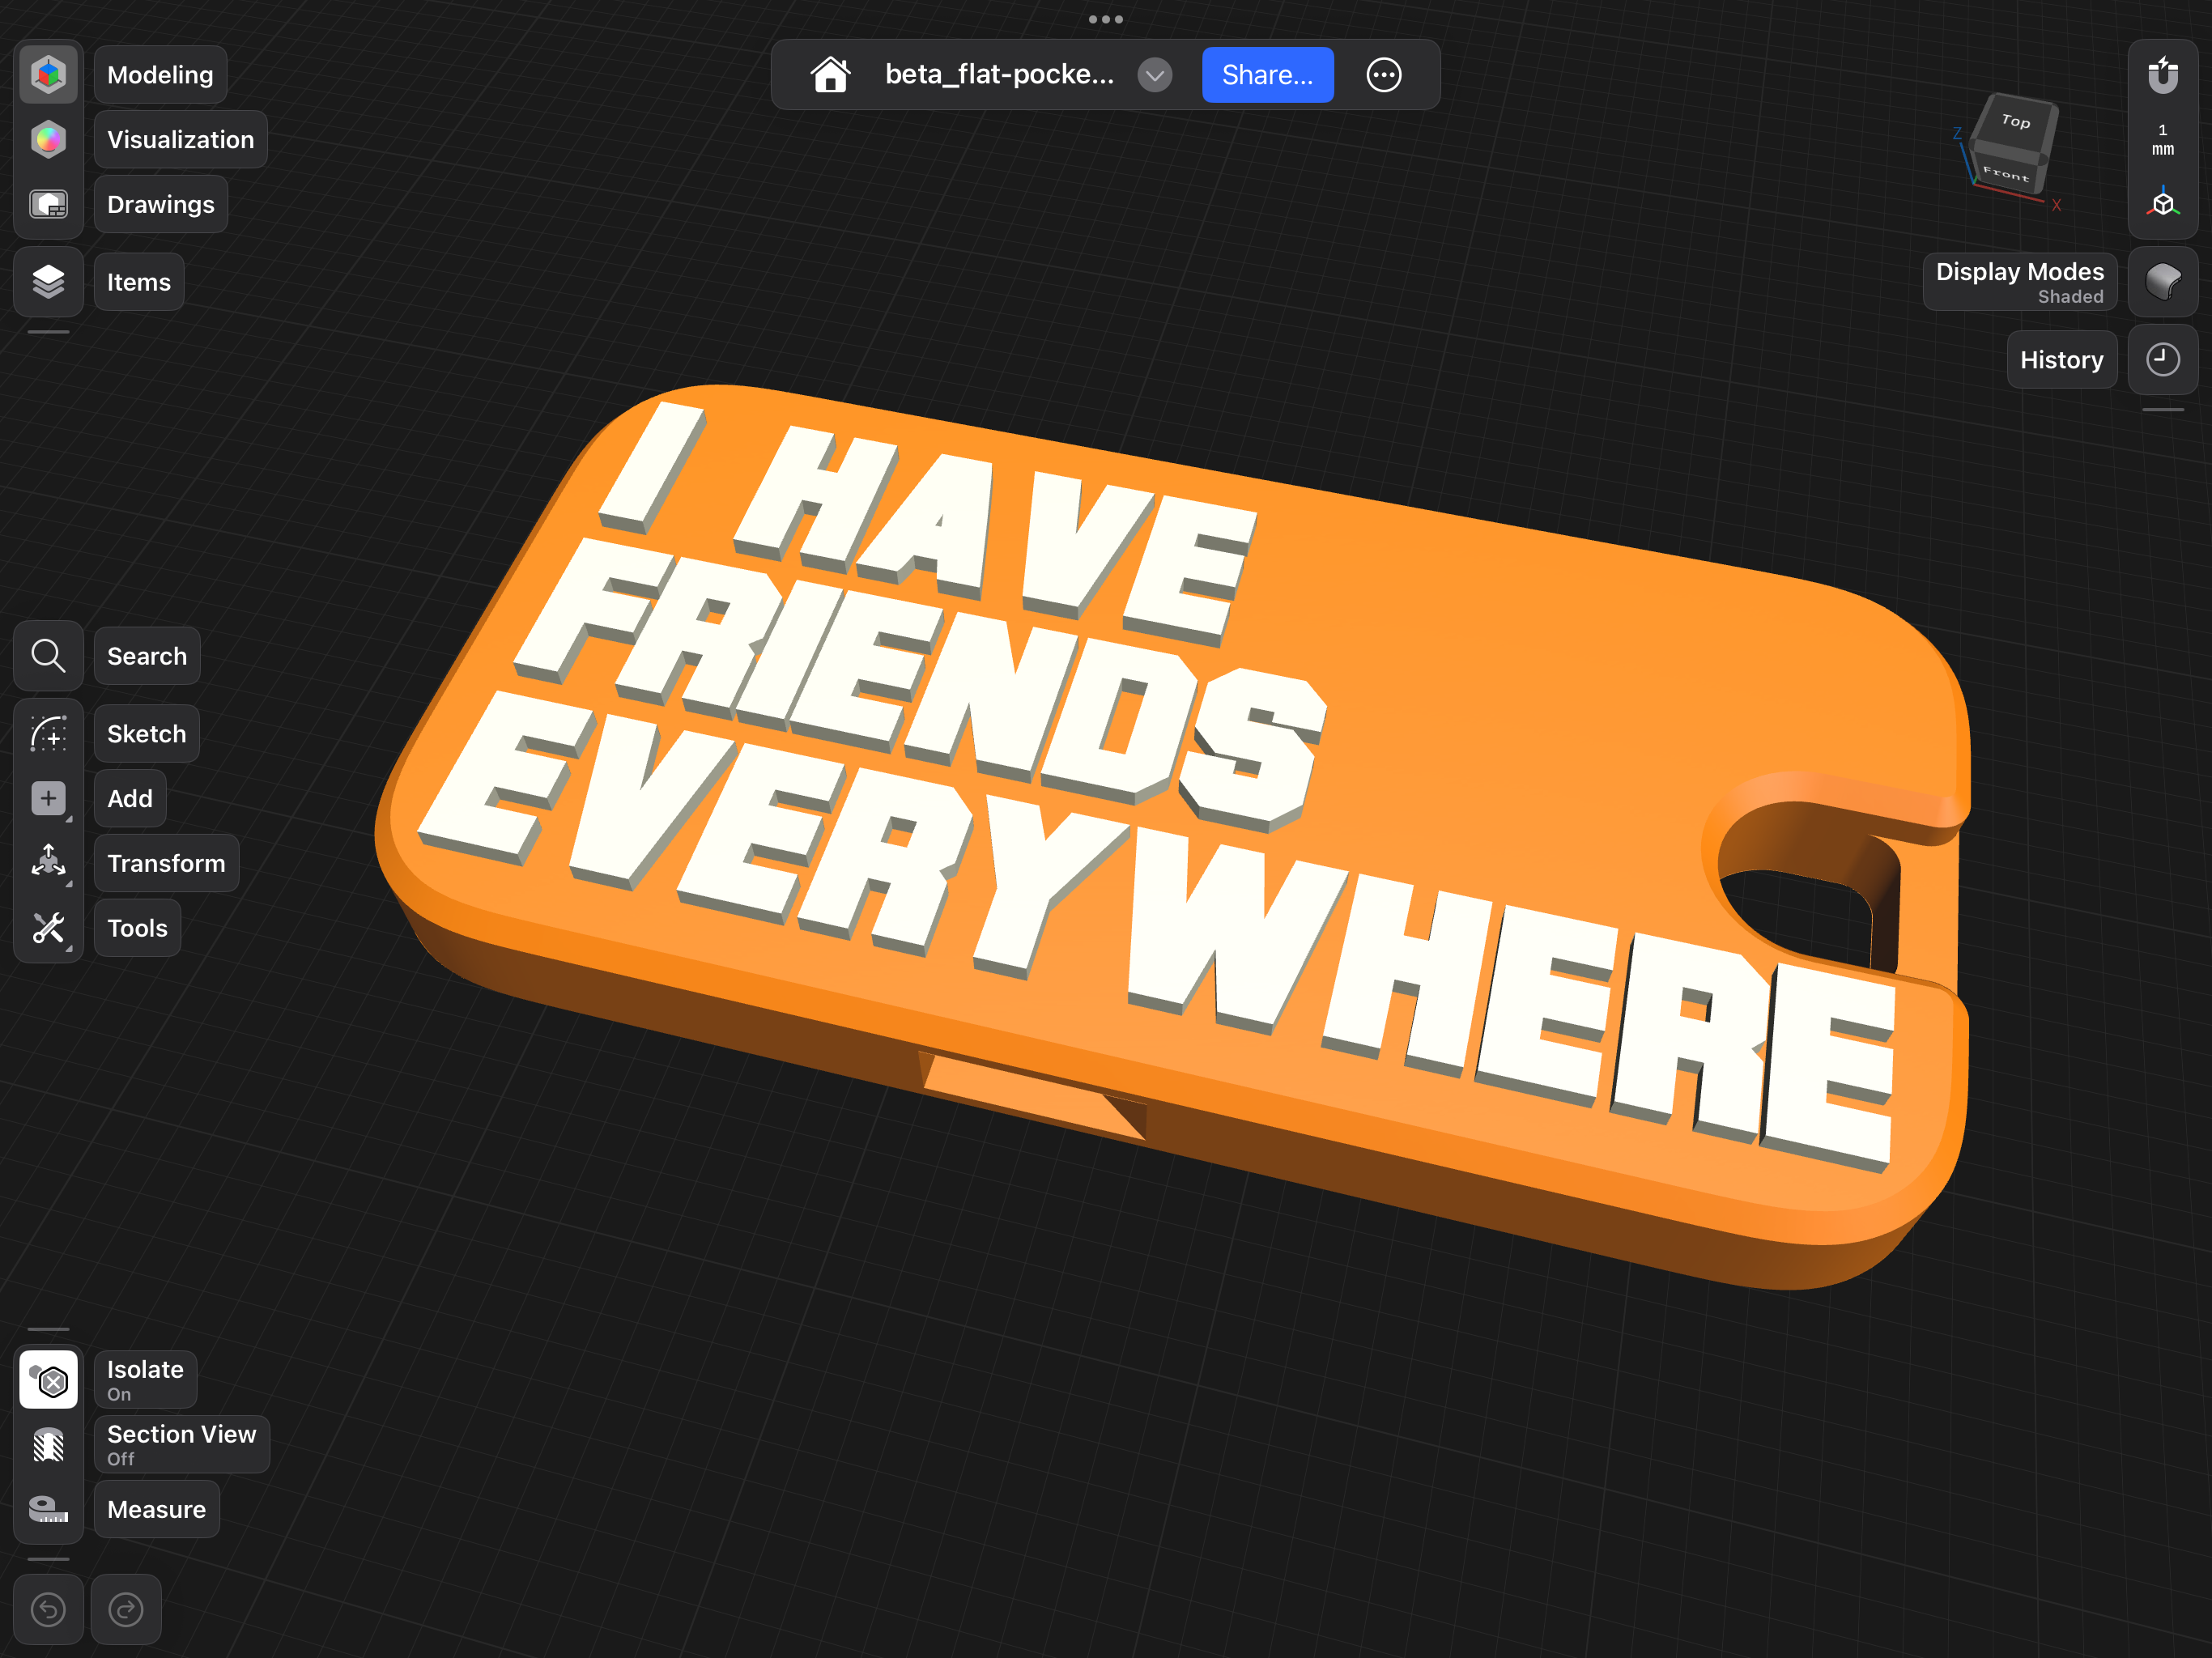Click the Sketch label
Viewport: 2212px width, 1658px height.
146,734
